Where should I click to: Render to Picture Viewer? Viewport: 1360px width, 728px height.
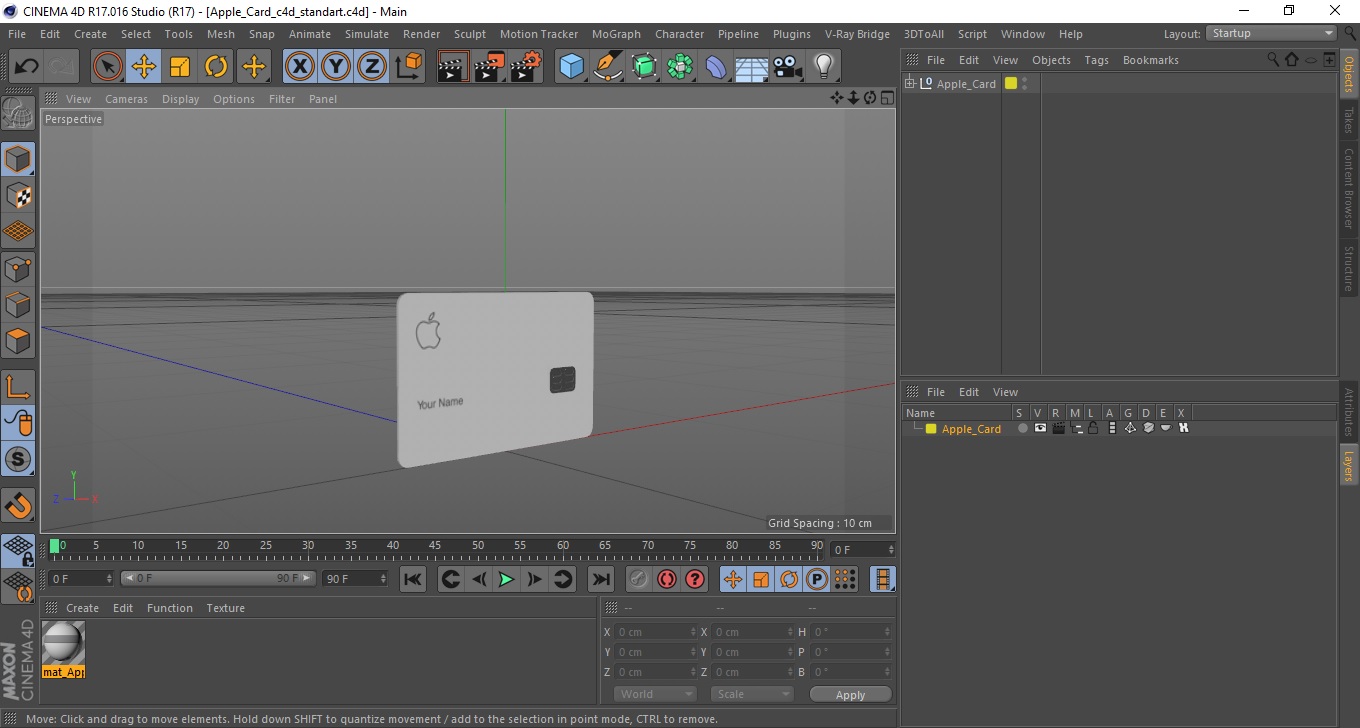pos(490,67)
